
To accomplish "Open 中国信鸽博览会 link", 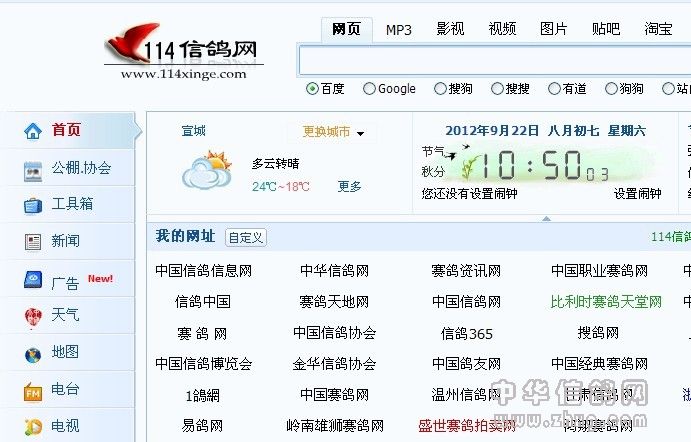I will click(x=204, y=364).
